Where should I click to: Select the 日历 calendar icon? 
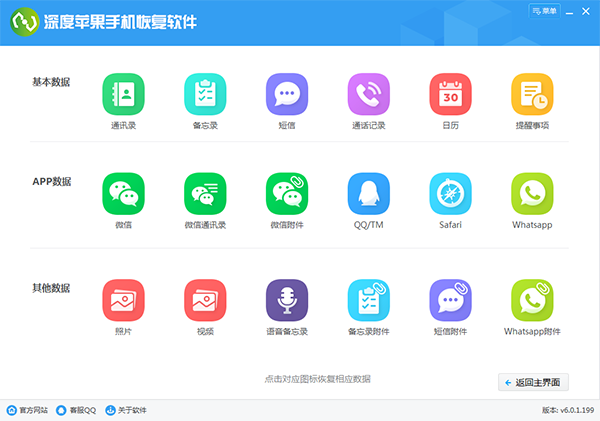450,94
